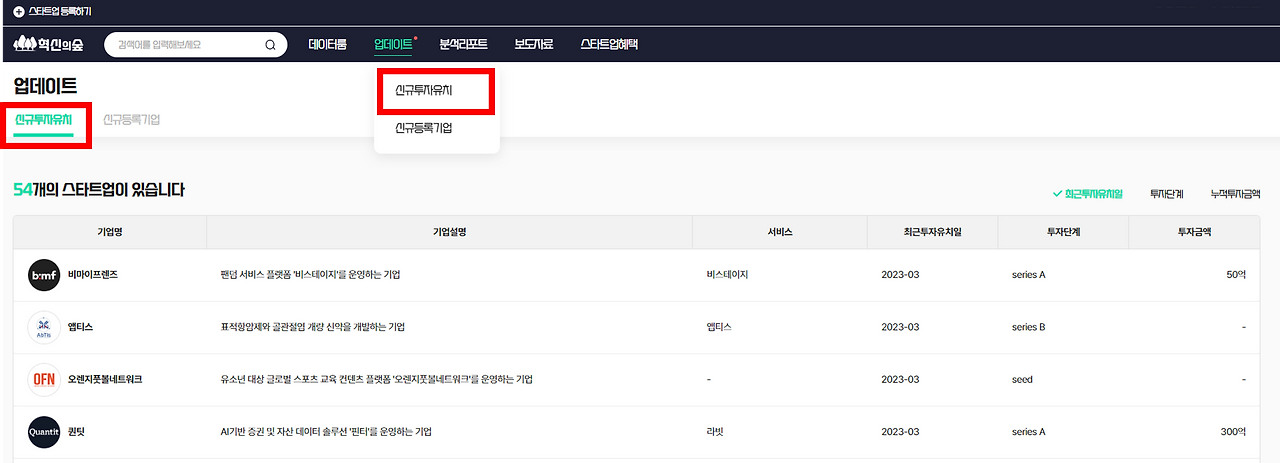Open the 분석리포트 menu

pos(463,44)
